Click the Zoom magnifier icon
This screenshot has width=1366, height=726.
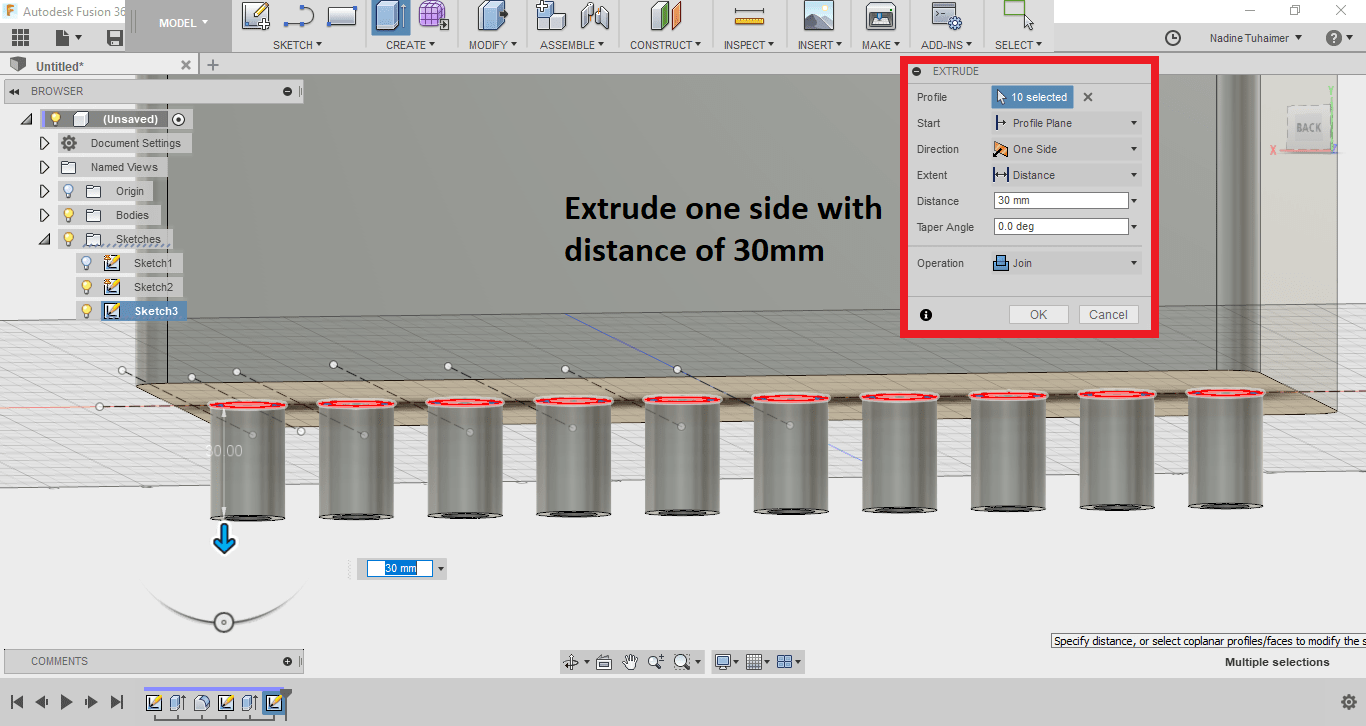pos(656,662)
